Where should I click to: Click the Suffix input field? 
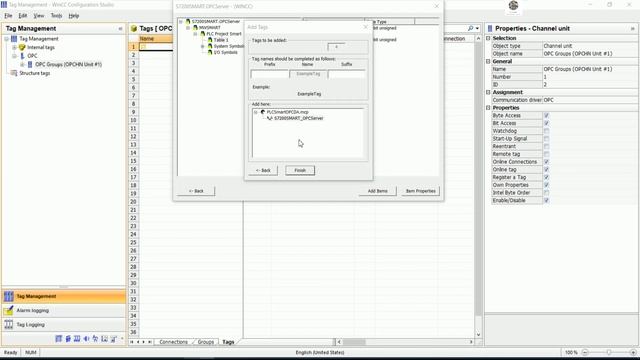[x=347, y=74]
